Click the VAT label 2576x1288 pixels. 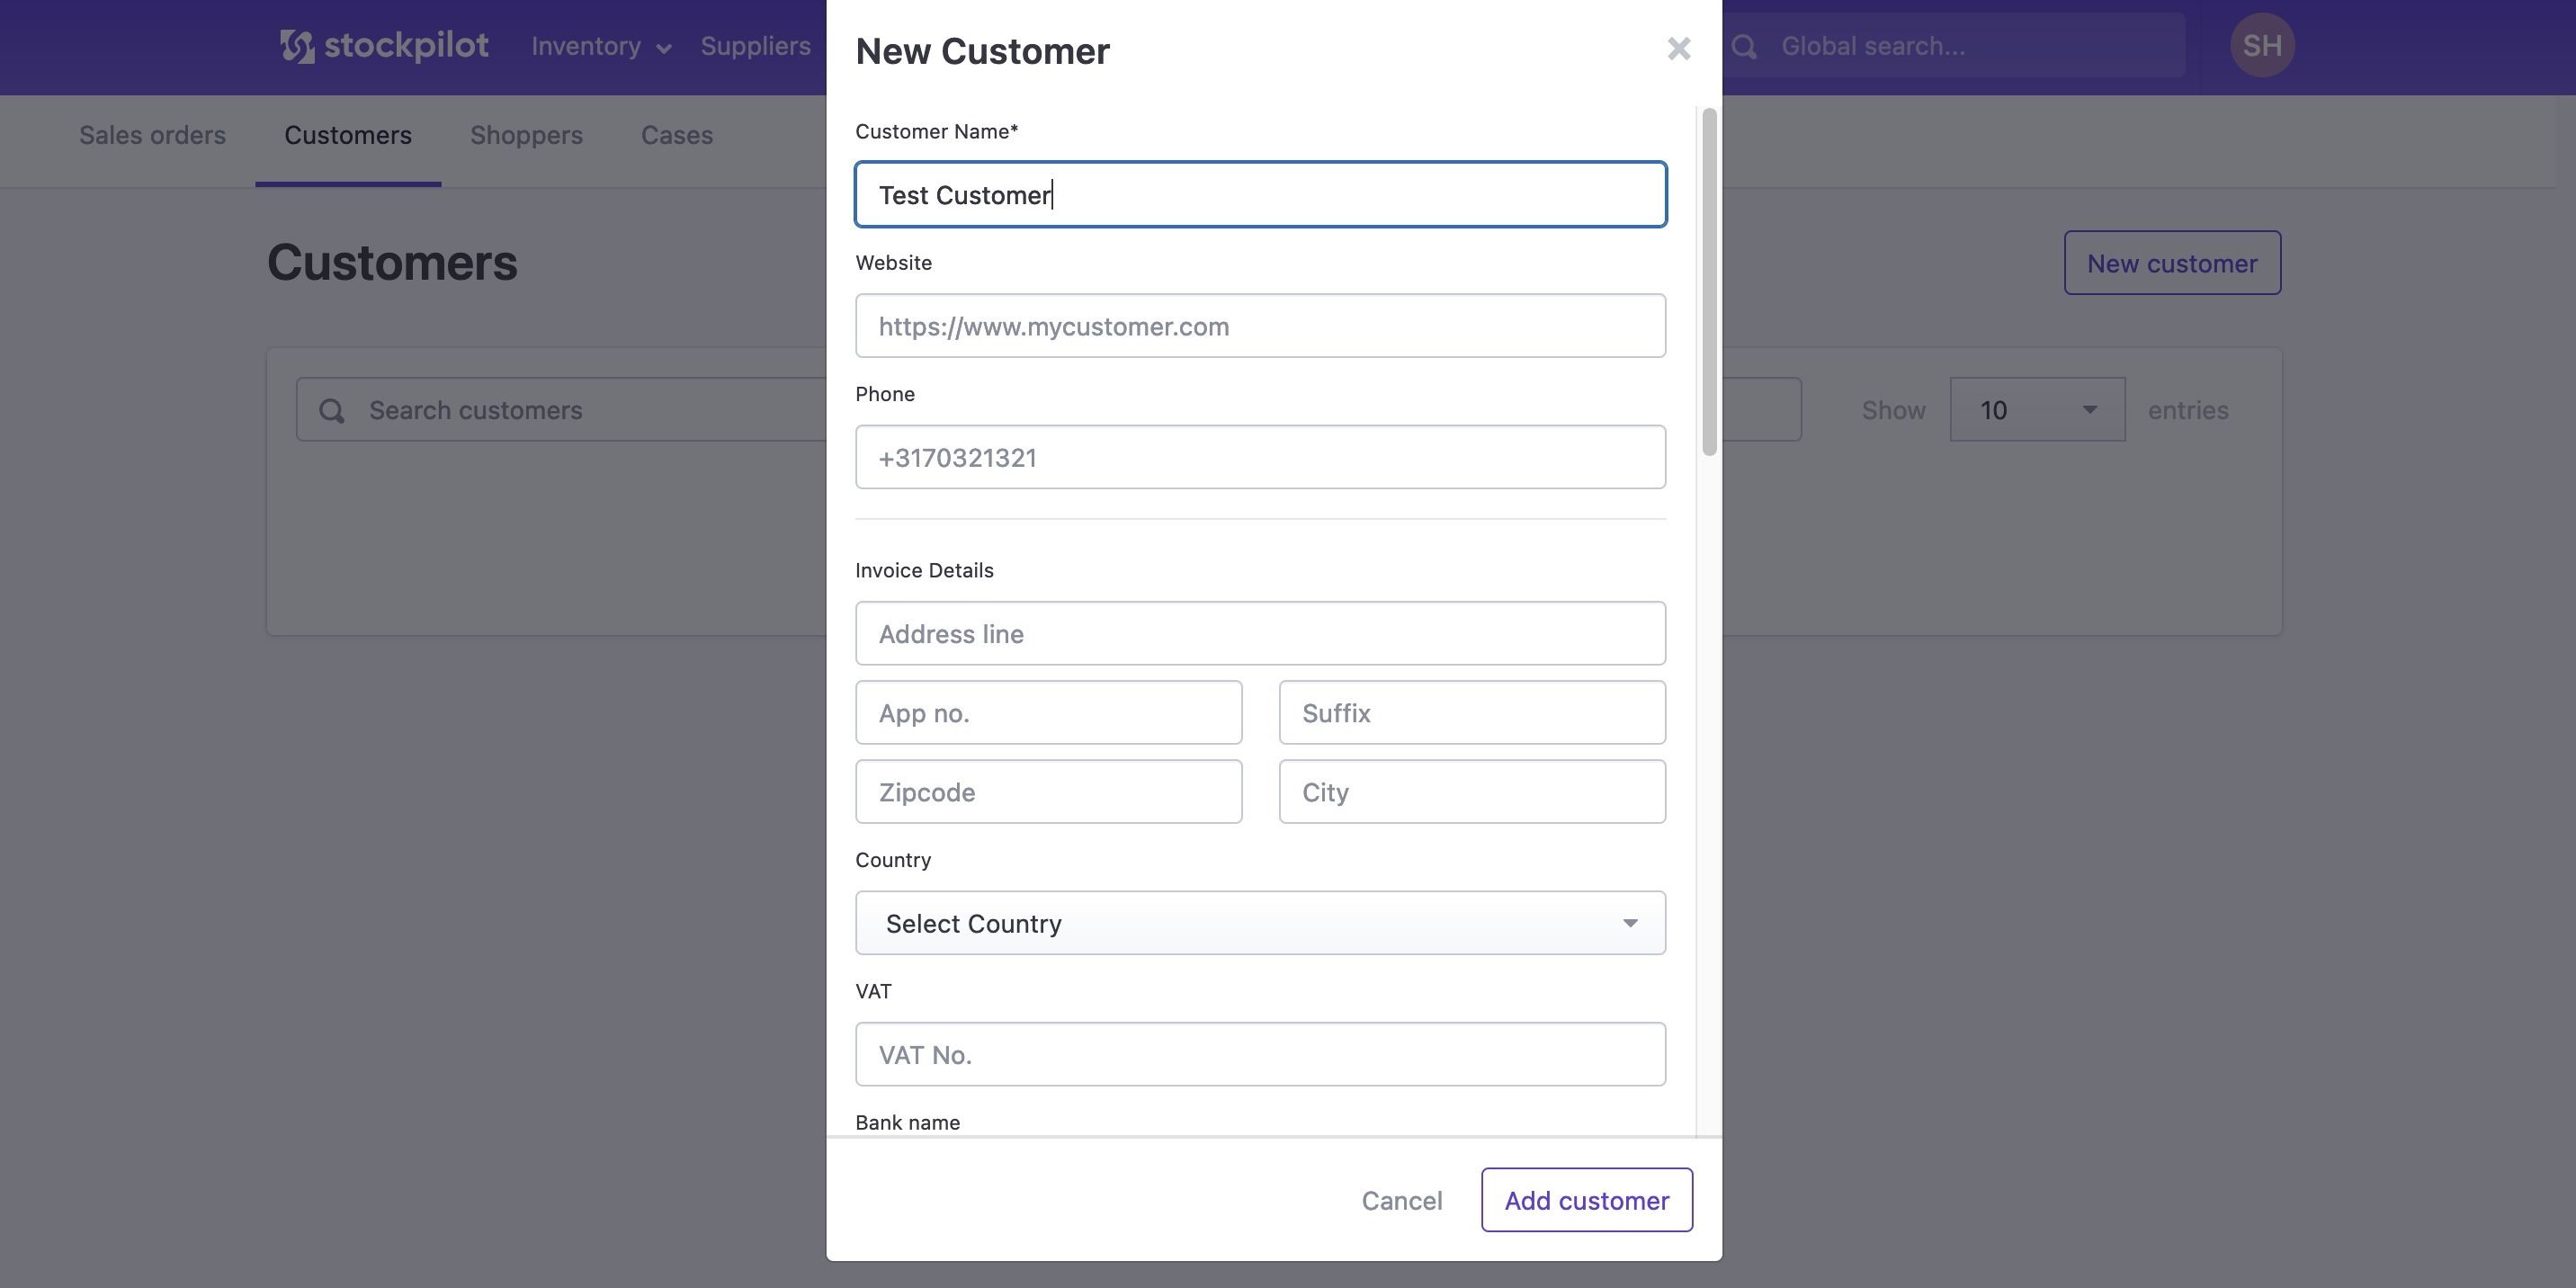pos(873,991)
